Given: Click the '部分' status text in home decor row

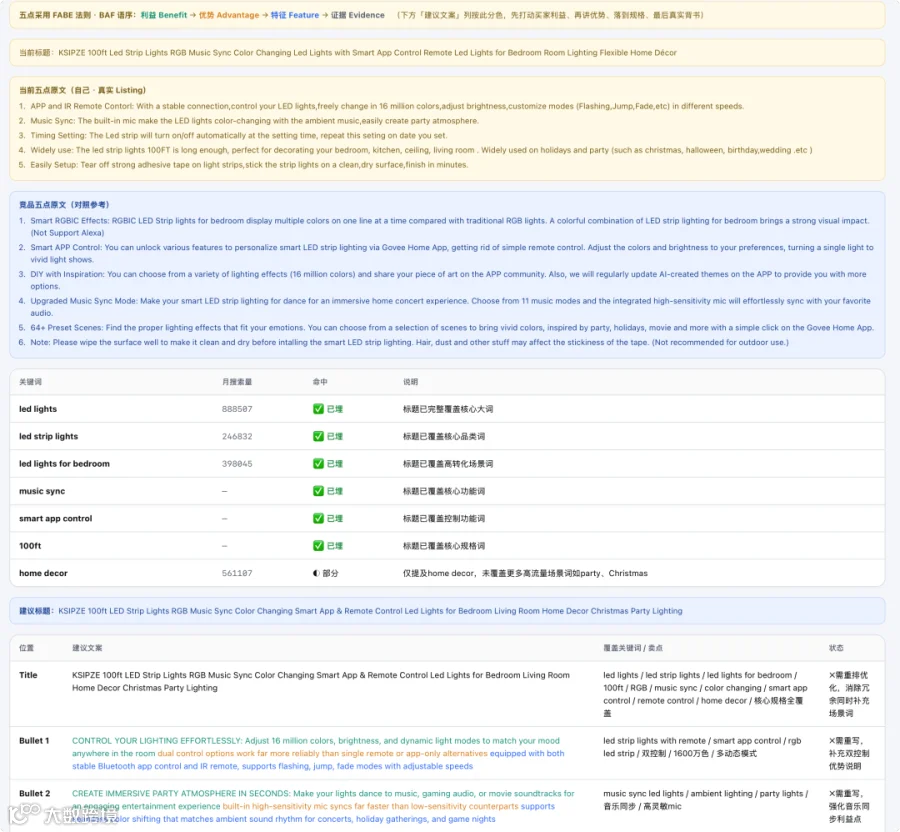Looking at the screenshot, I should tap(330, 573).
